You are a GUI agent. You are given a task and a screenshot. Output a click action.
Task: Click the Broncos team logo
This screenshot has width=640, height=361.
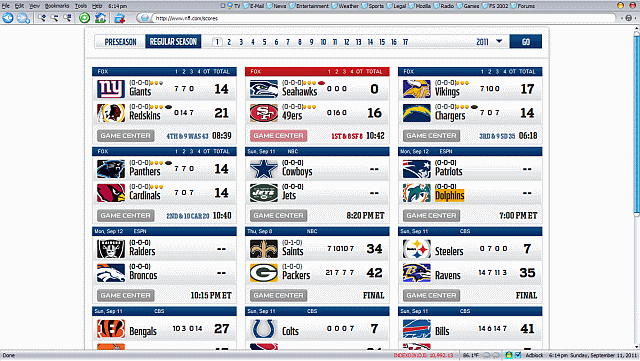(111, 273)
